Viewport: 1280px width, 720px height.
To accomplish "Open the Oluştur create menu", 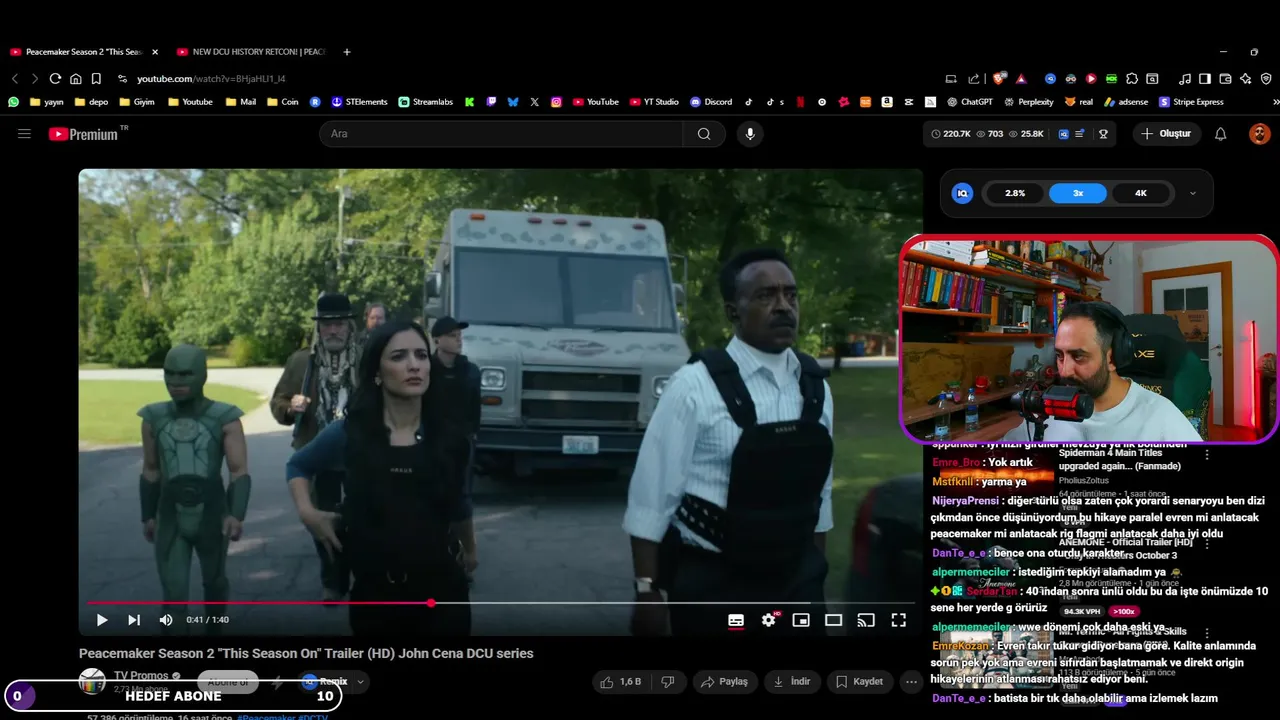I will [x=1167, y=134].
